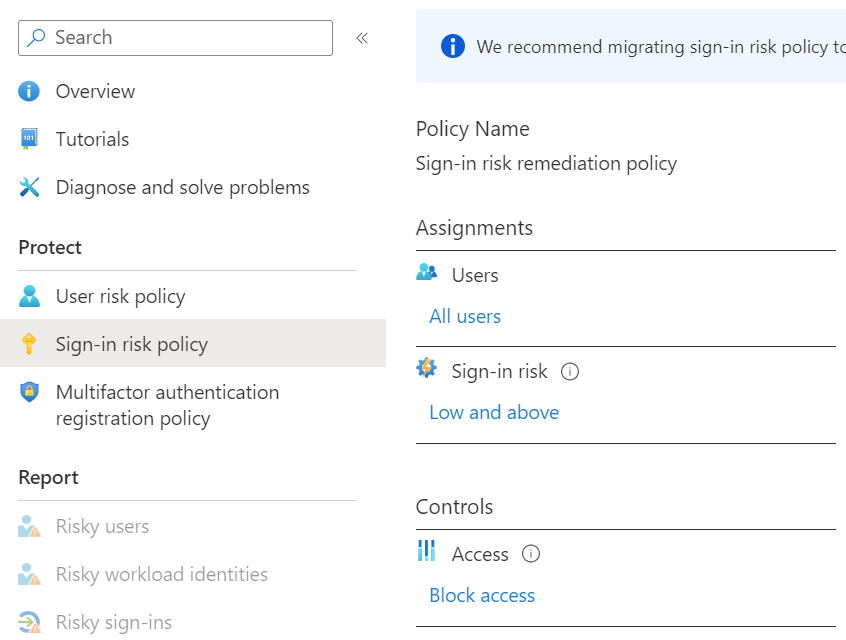Open Risky sign-ins report
This screenshot has width=846, height=640.
coord(113,622)
